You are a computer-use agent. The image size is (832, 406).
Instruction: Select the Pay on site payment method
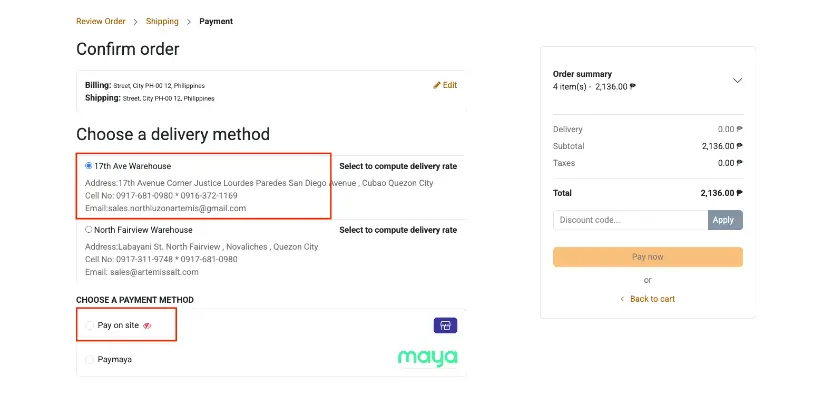click(x=90, y=326)
